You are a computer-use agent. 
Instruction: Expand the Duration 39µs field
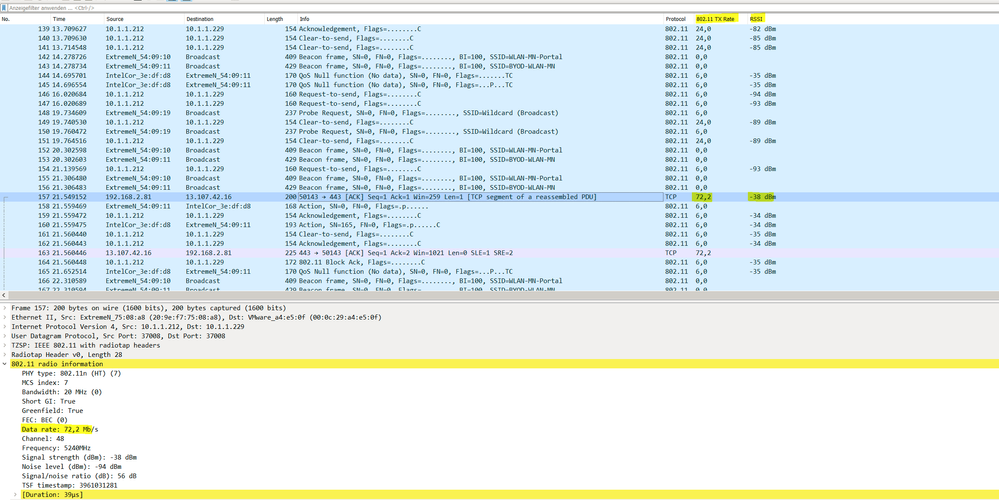17,494
